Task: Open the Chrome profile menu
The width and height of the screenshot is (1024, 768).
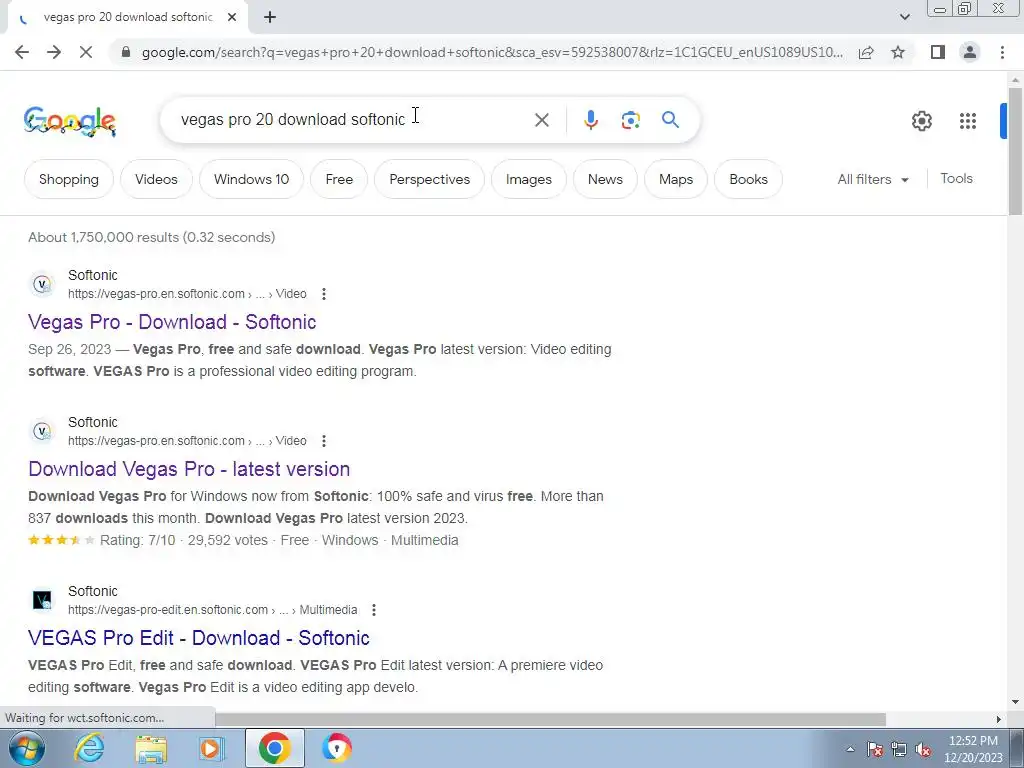Action: coord(970,52)
